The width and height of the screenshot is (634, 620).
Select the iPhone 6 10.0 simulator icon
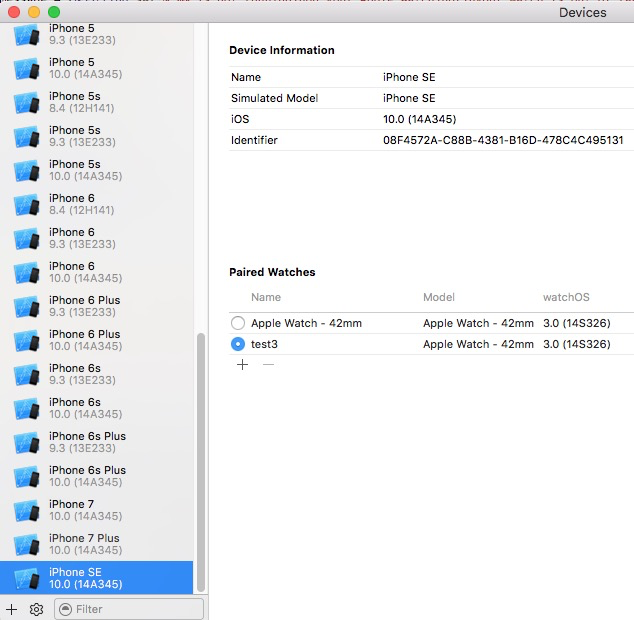27,273
